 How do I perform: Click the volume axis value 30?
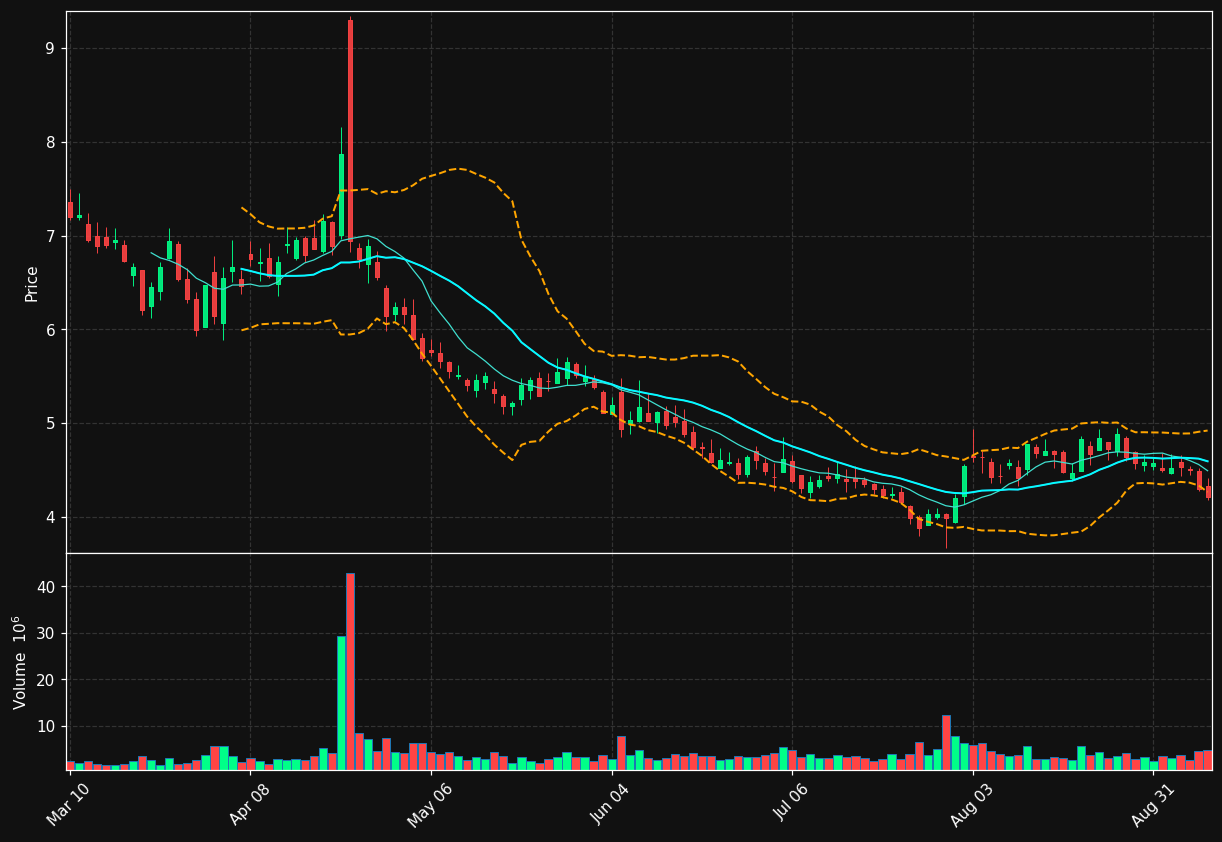pos(46,634)
